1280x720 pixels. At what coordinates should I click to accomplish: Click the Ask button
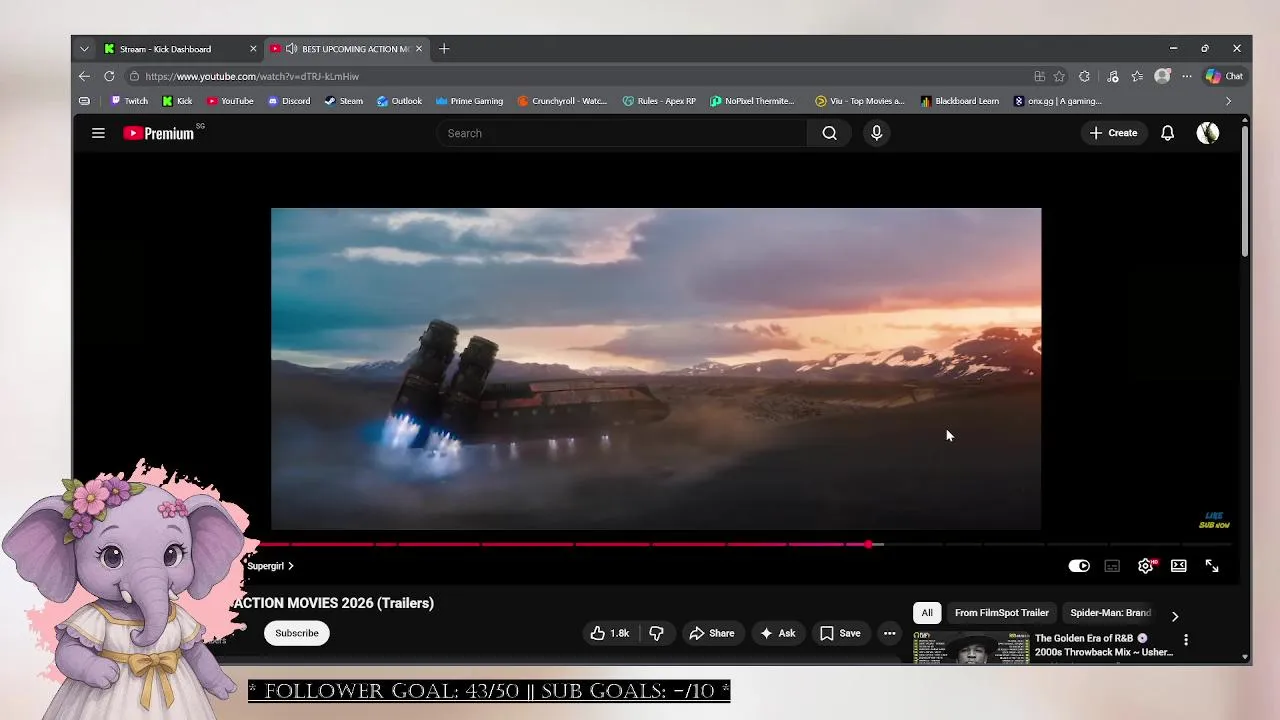click(777, 633)
